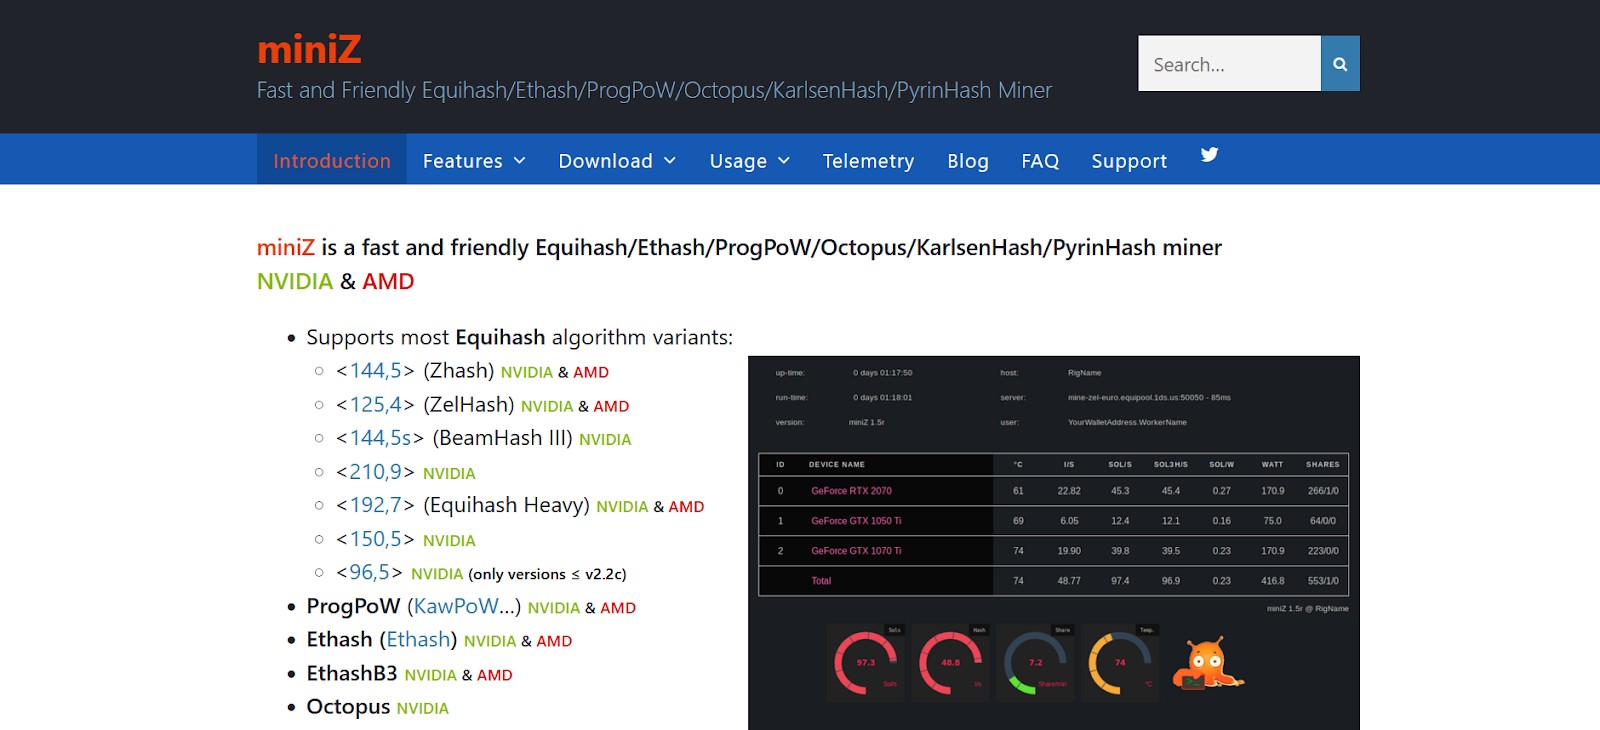Open the 96,5 algorithm link
The width and height of the screenshot is (1600, 730).
[370, 573]
